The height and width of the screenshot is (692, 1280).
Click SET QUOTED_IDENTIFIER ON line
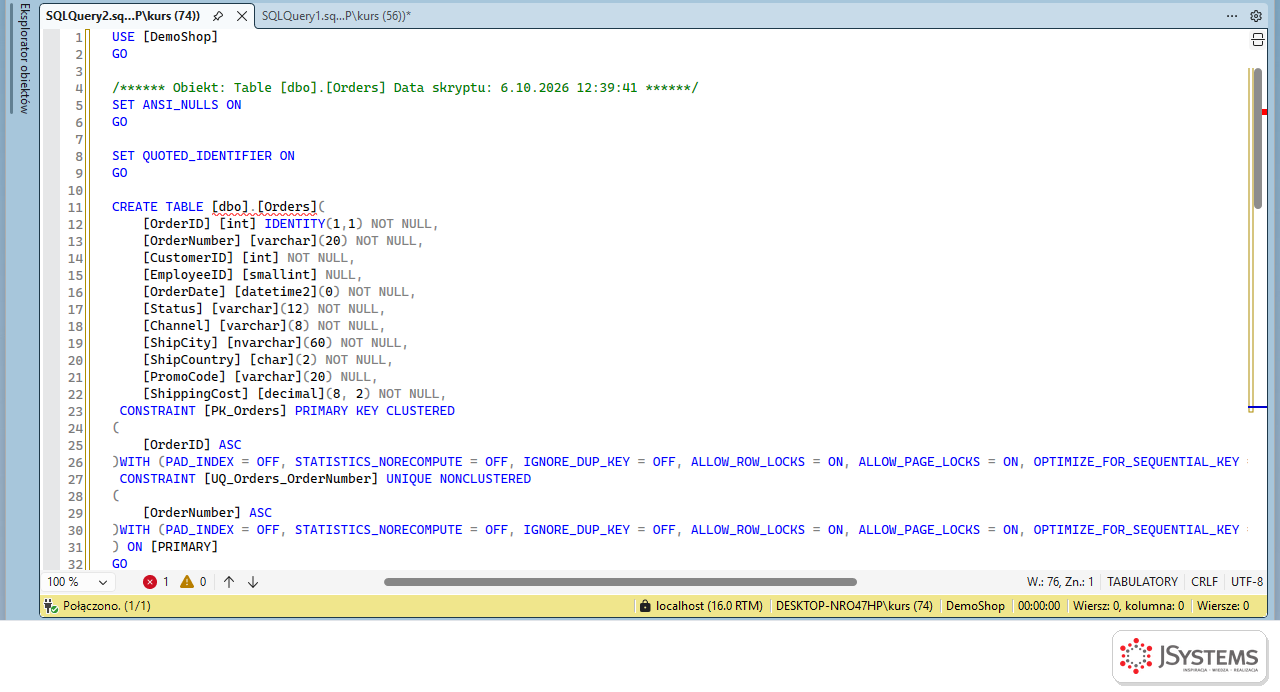tap(203, 156)
